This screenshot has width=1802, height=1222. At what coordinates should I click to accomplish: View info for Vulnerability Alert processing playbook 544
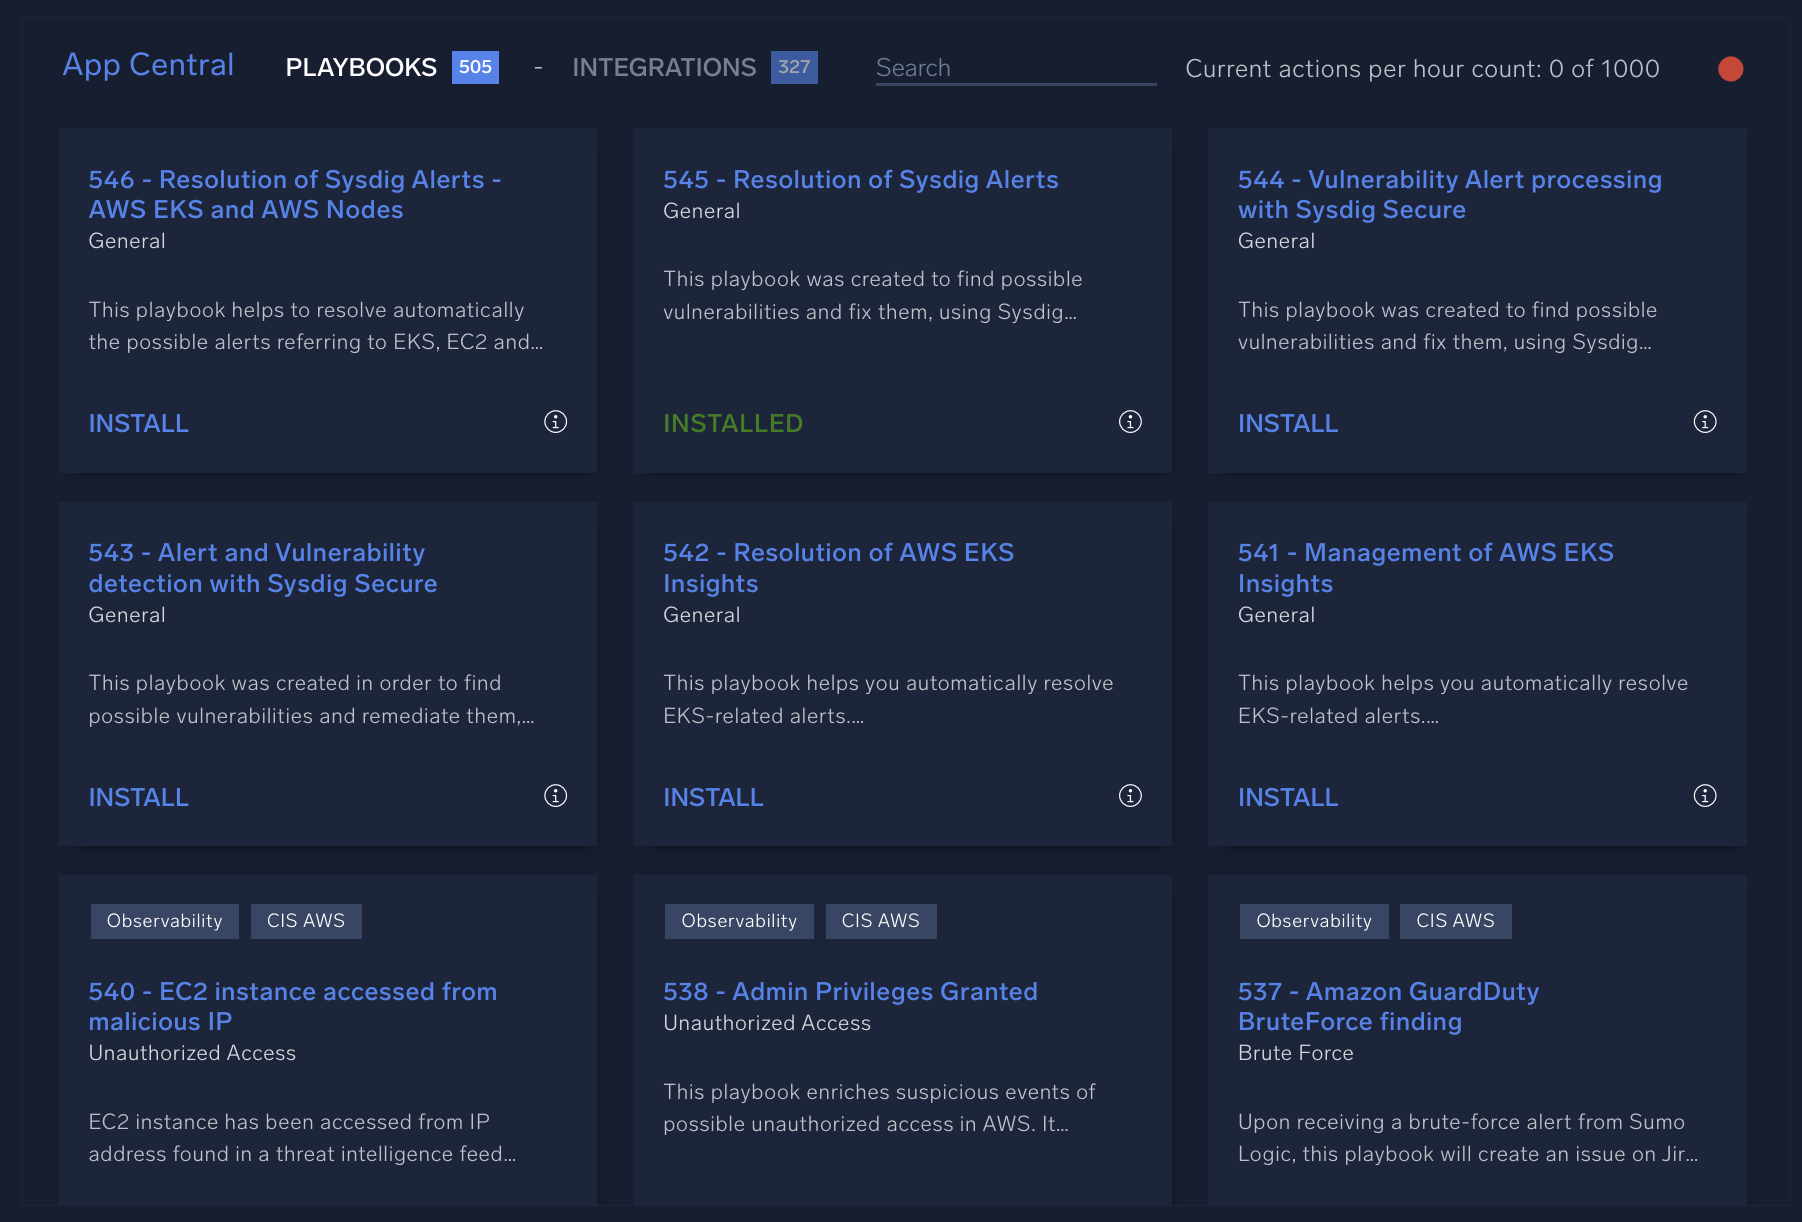(1704, 422)
